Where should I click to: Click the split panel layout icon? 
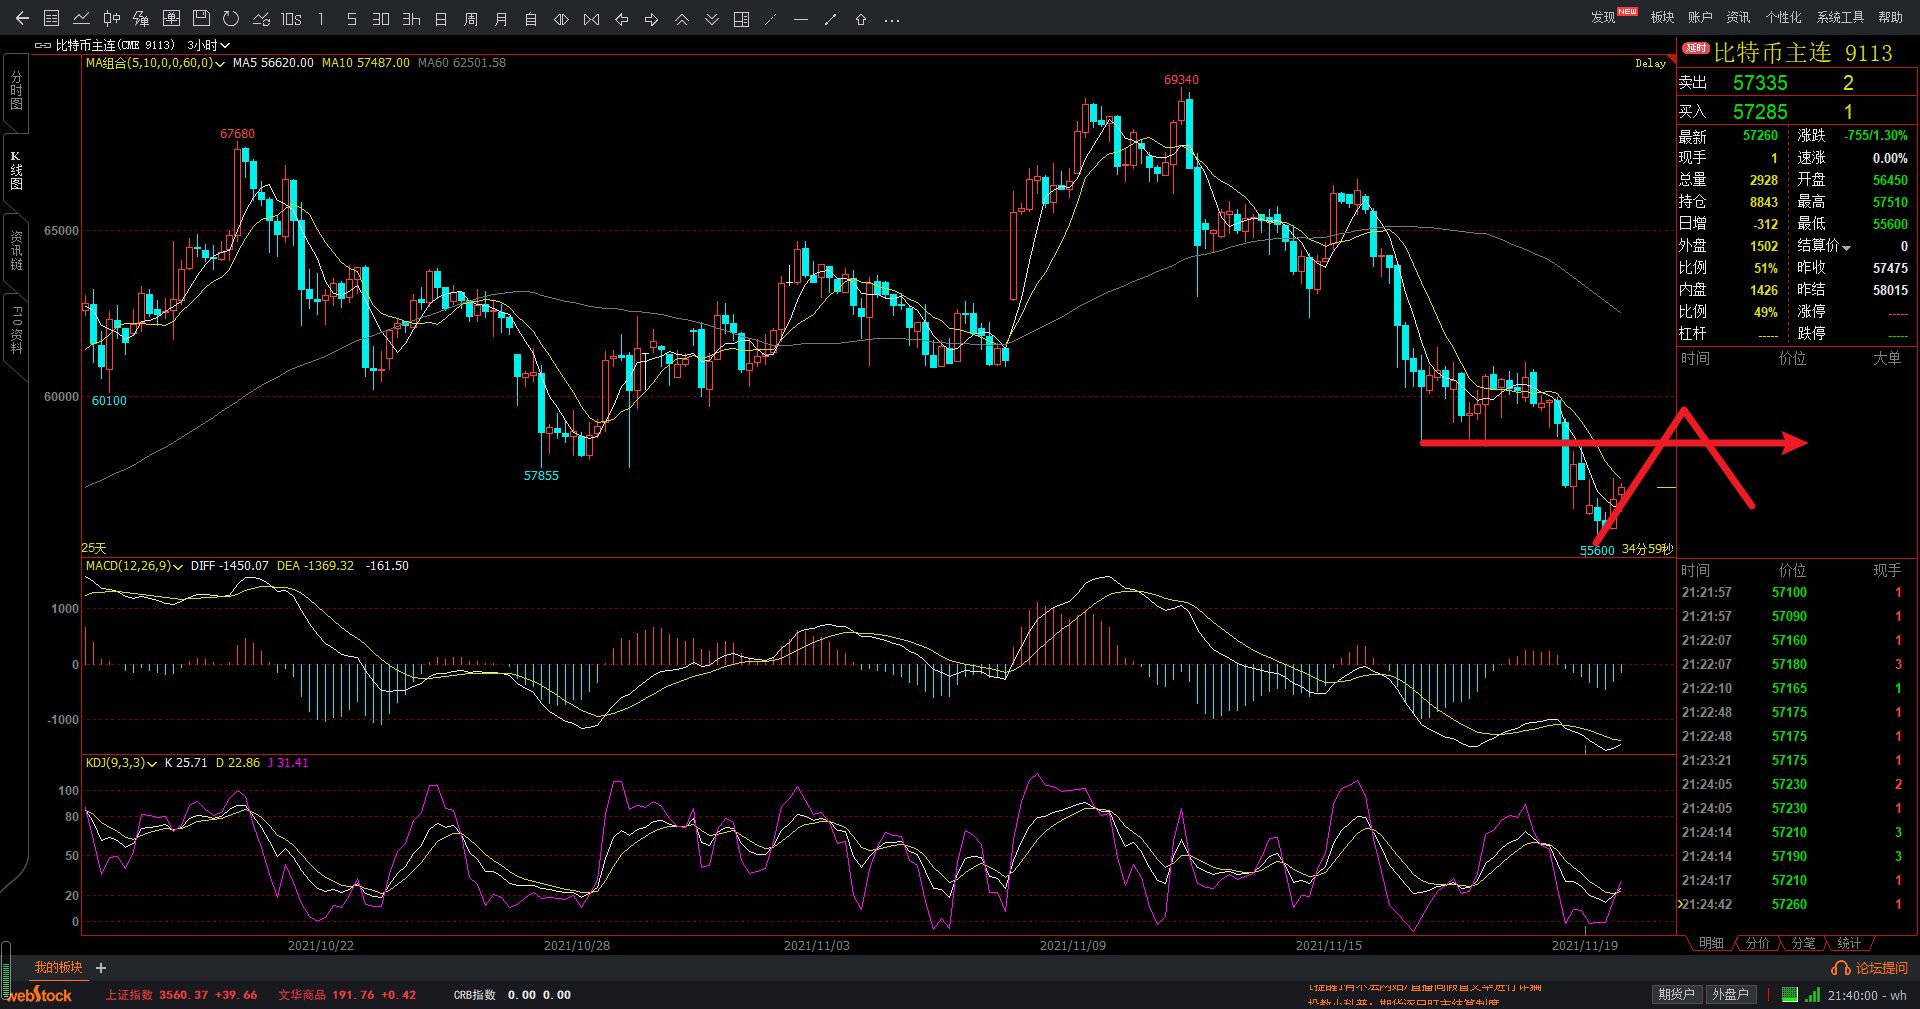741,19
